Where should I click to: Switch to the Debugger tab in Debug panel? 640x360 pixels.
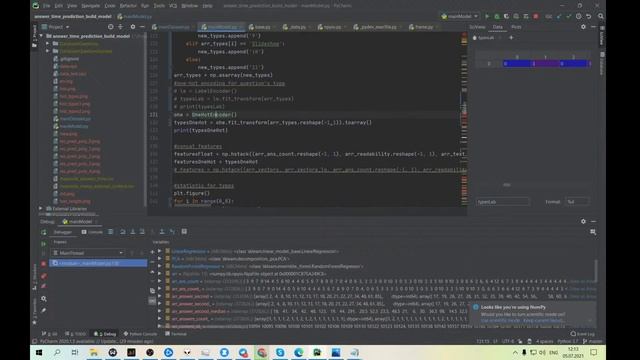point(62,232)
